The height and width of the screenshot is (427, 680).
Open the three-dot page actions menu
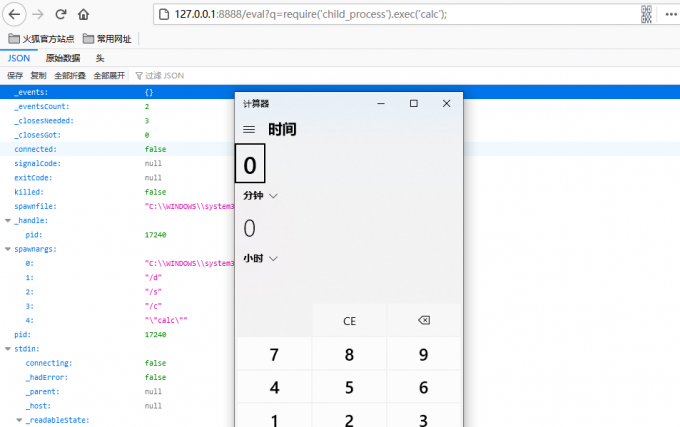point(671,14)
